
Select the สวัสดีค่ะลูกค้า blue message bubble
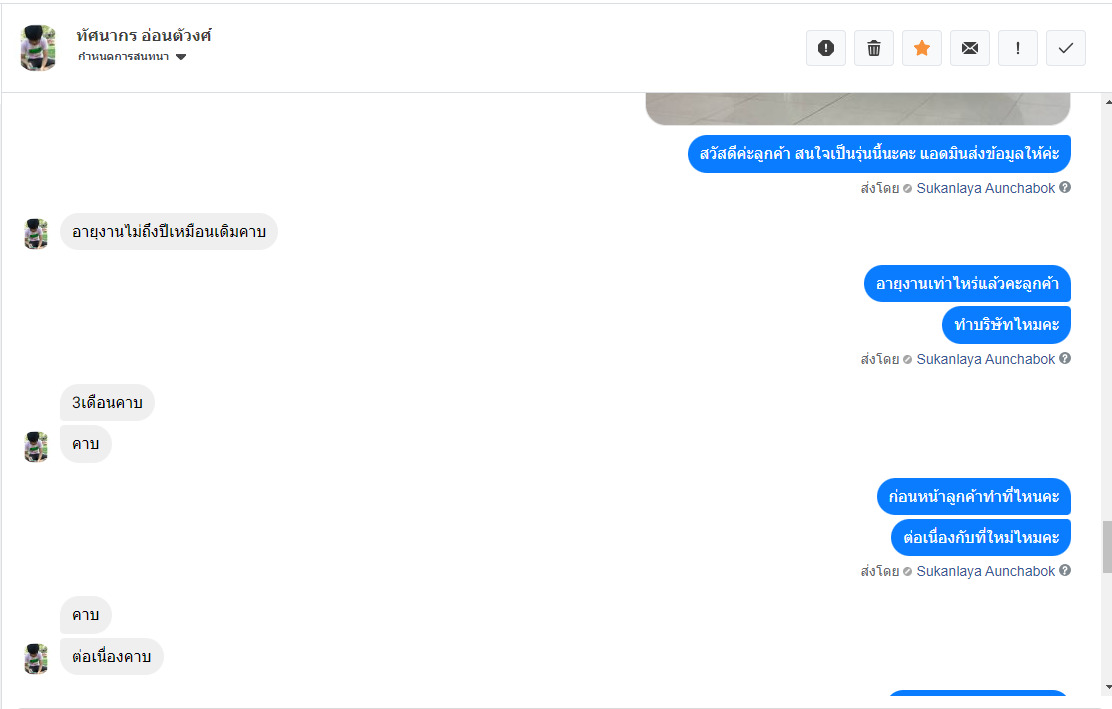pos(879,154)
